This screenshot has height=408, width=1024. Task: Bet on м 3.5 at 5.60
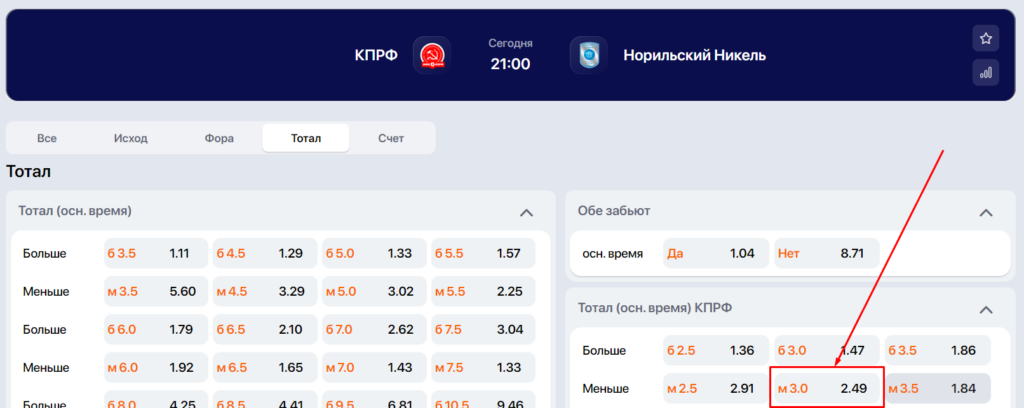coord(156,291)
